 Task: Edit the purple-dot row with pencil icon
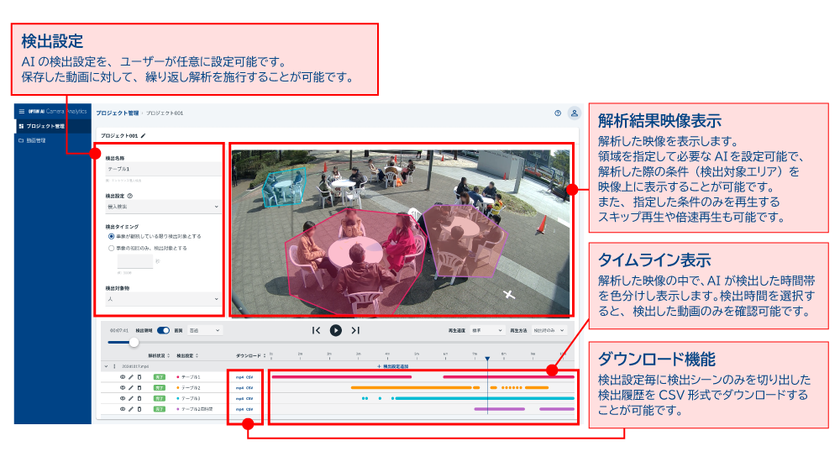[x=131, y=409]
